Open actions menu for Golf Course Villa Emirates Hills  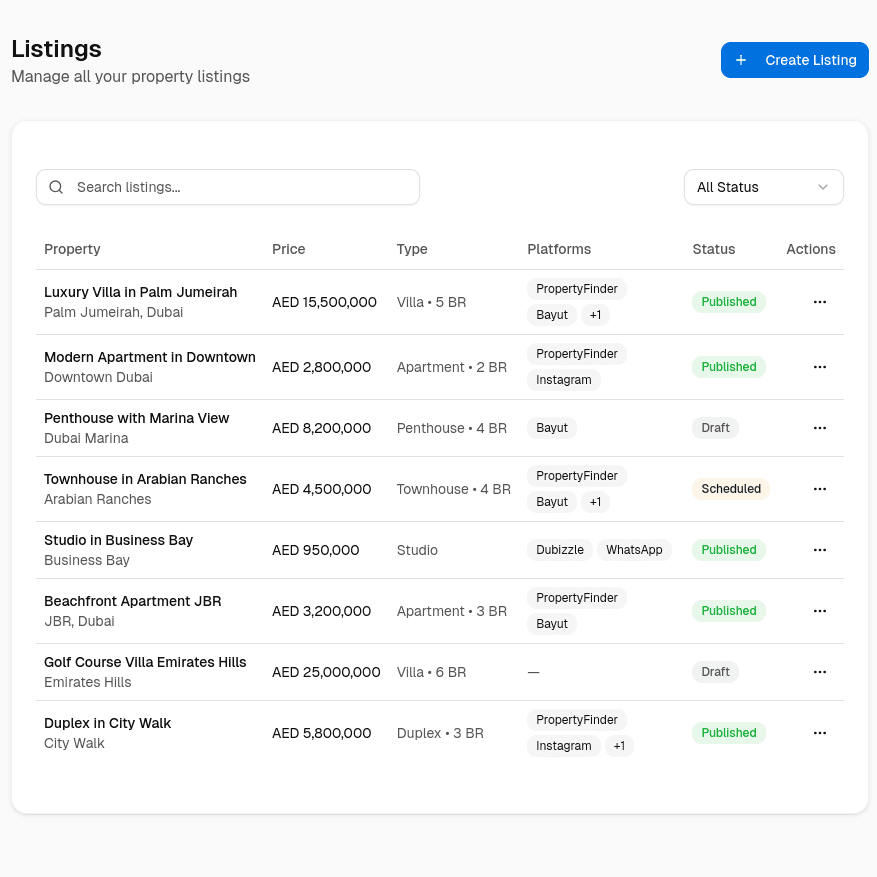point(819,672)
